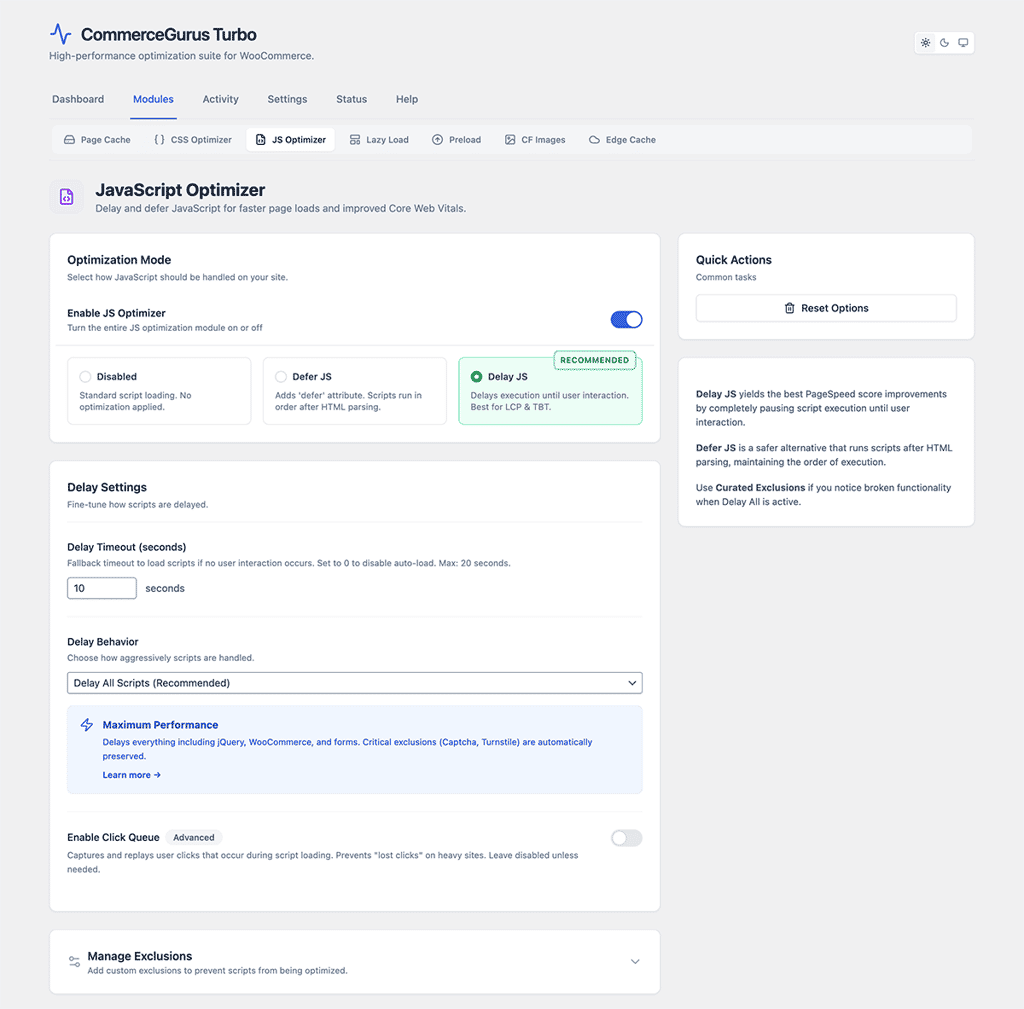
Task: Select system theme monitor icon
Action: point(963,42)
